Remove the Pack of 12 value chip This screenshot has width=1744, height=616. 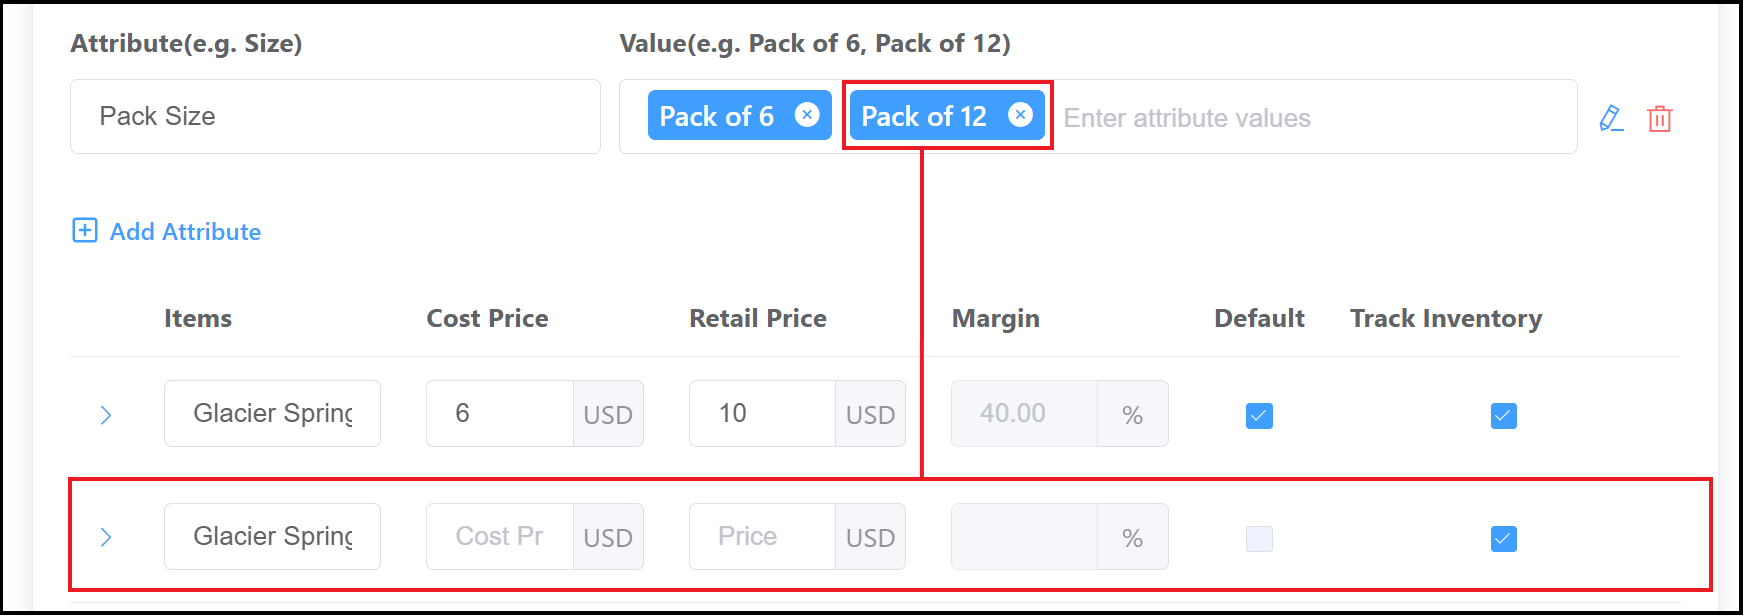click(x=1020, y=115)
